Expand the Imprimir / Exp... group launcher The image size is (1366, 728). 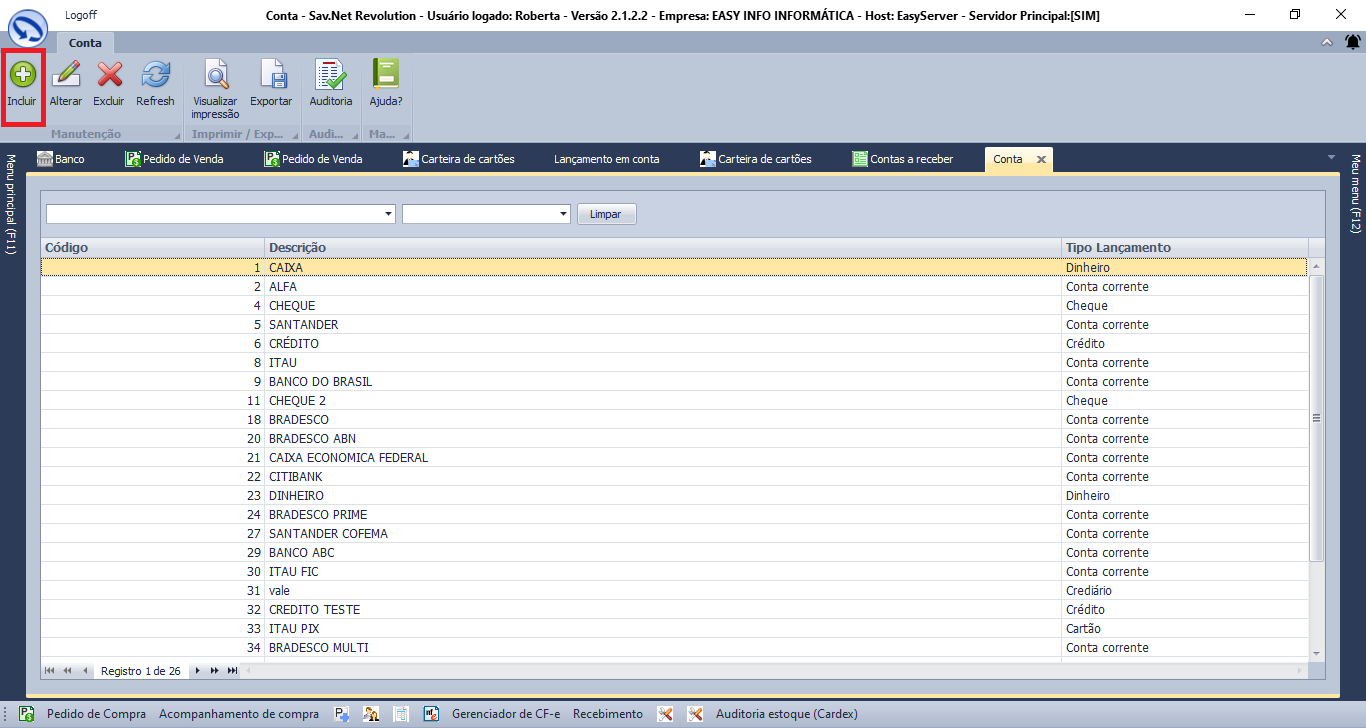295,135
